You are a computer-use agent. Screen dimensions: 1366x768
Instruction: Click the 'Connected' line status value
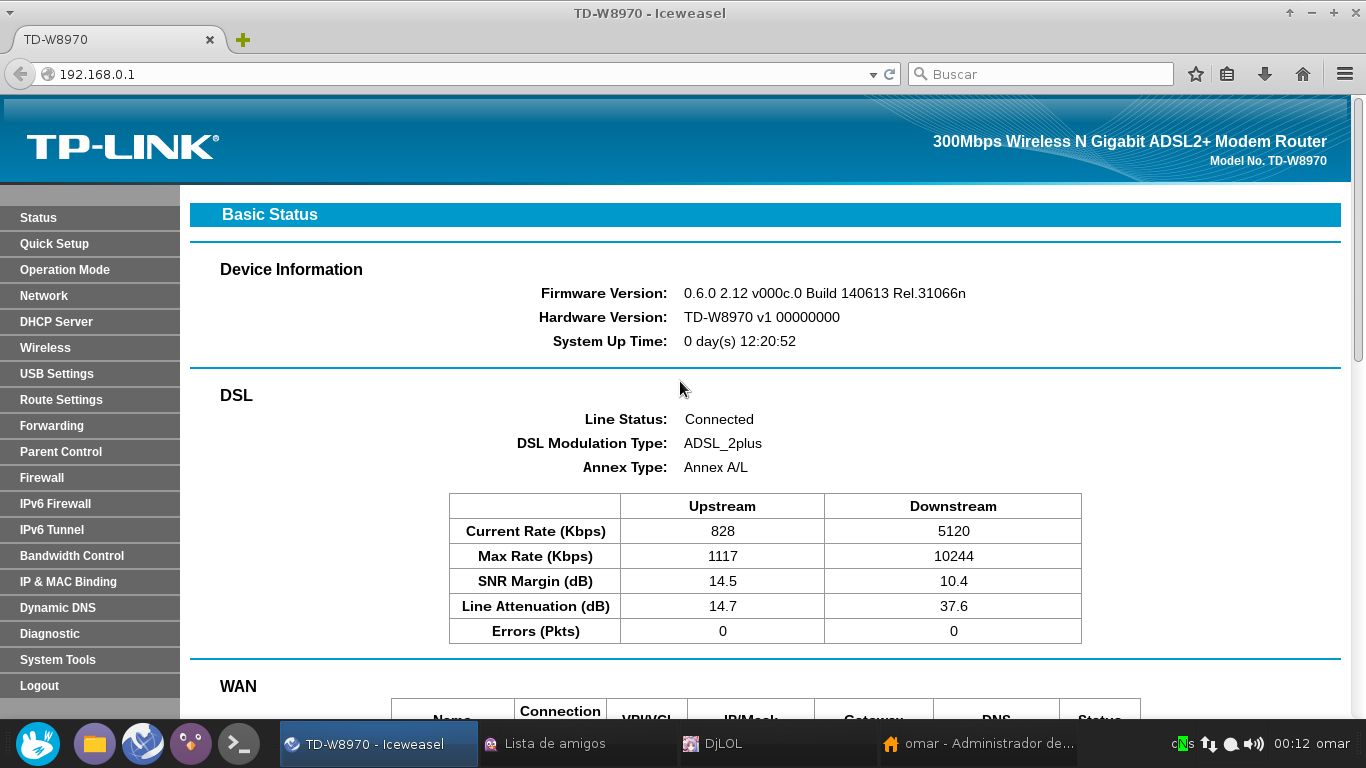pos(719,419)
